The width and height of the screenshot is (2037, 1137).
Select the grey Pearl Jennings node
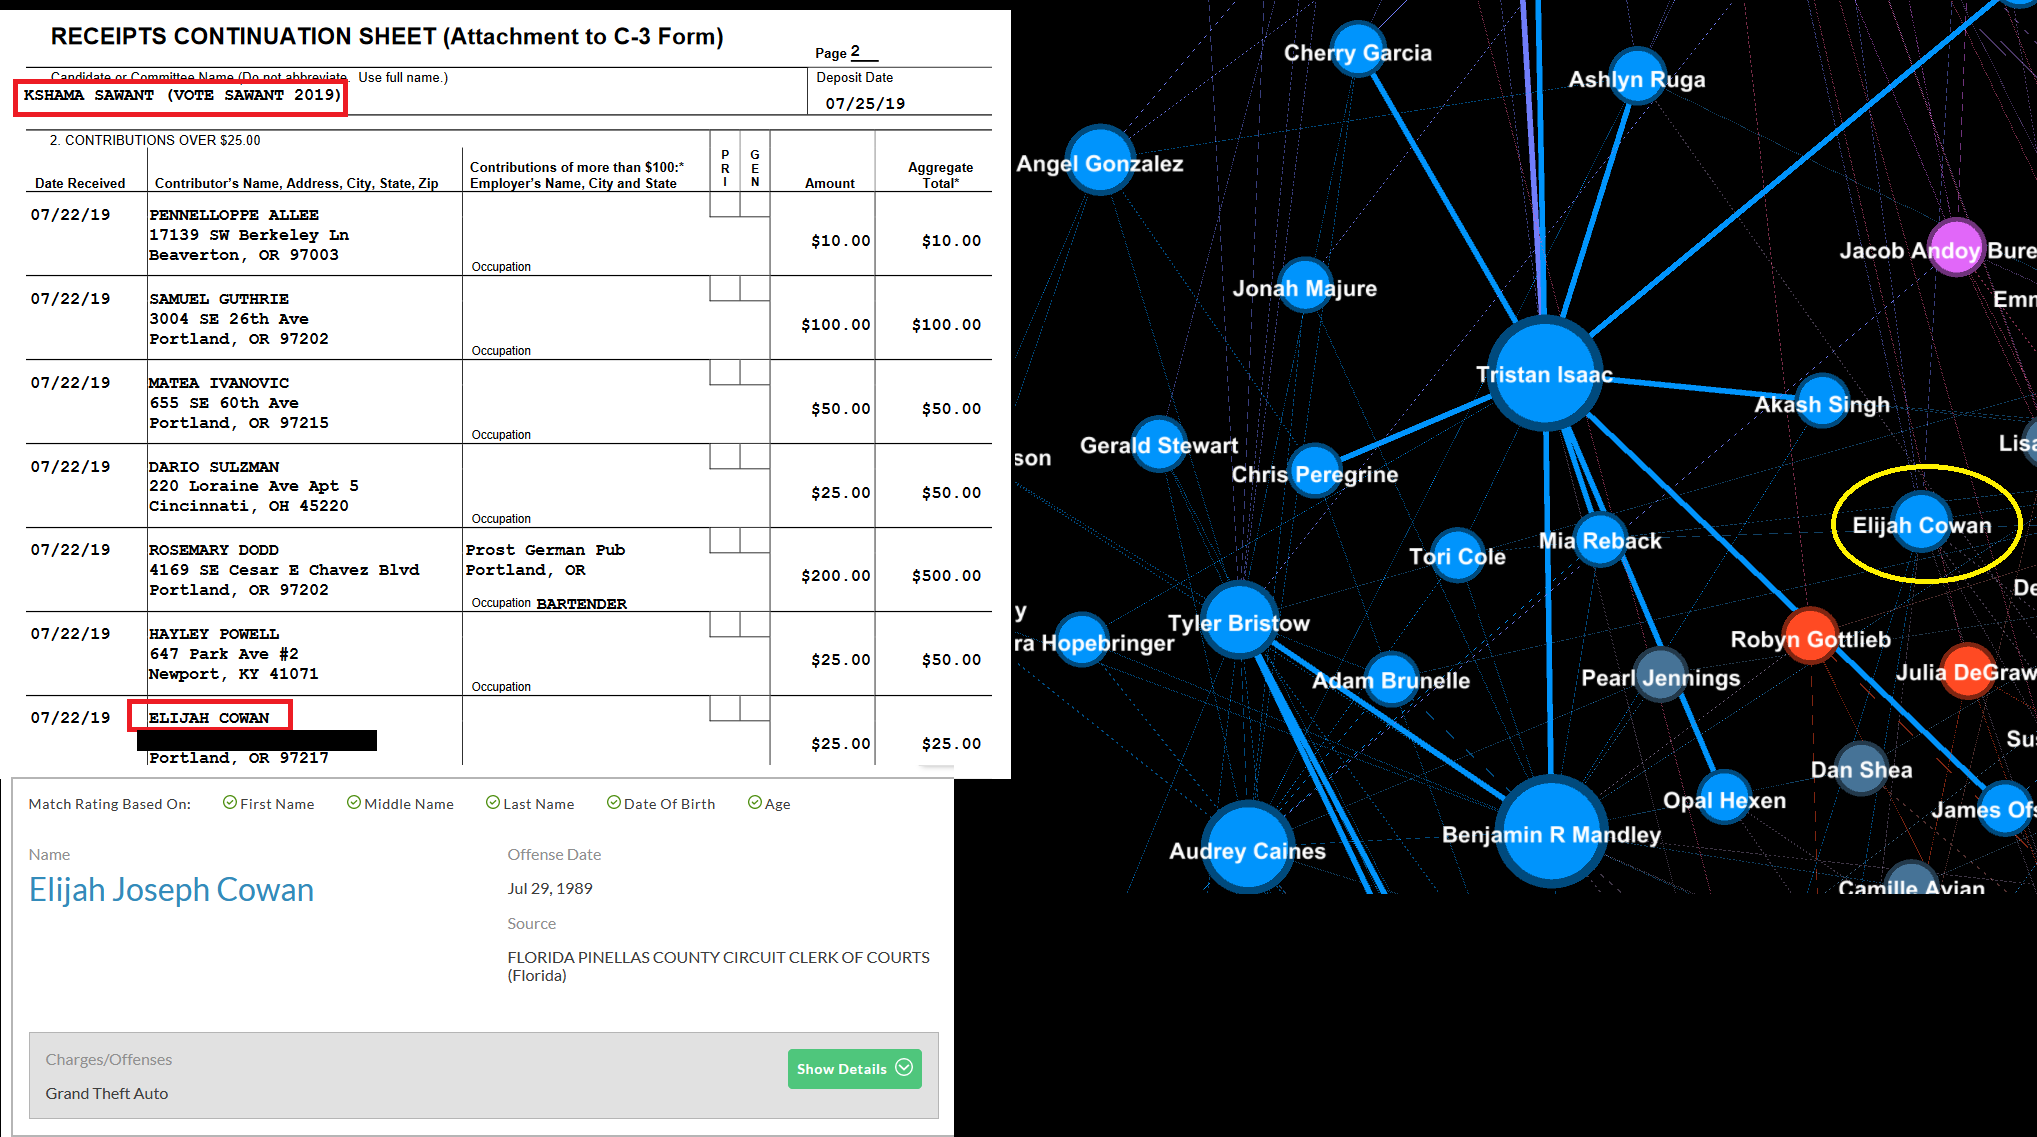(1661, 676)
